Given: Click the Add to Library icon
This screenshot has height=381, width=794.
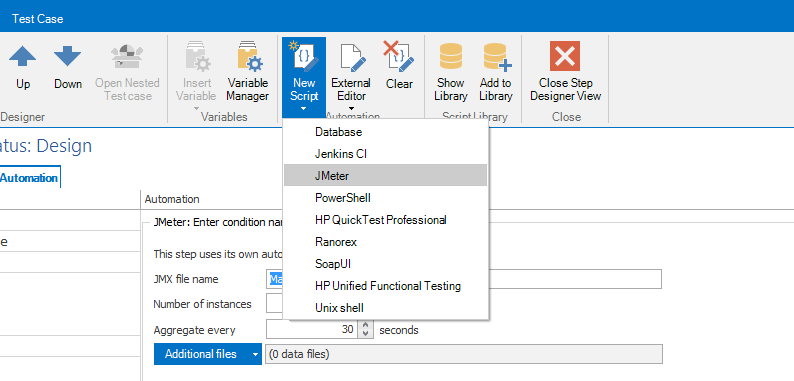Looking at the screenshot, I should [x=497, y=57].
